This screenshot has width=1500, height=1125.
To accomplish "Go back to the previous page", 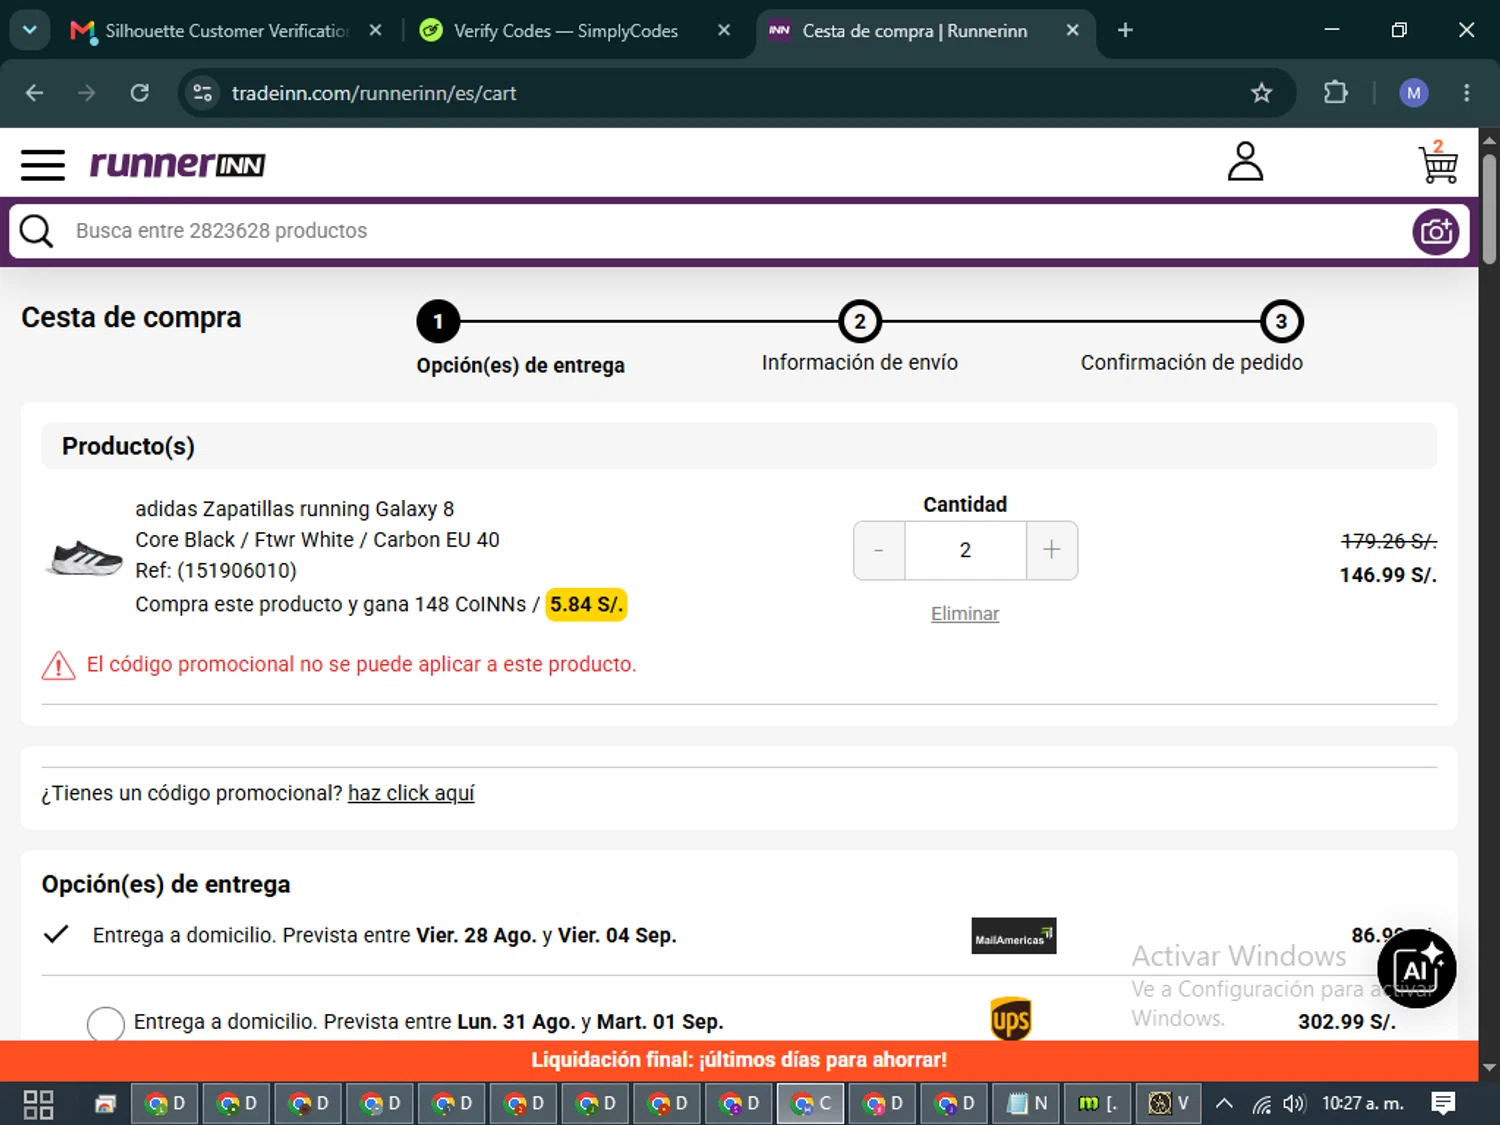I will (x=35, y=93).
